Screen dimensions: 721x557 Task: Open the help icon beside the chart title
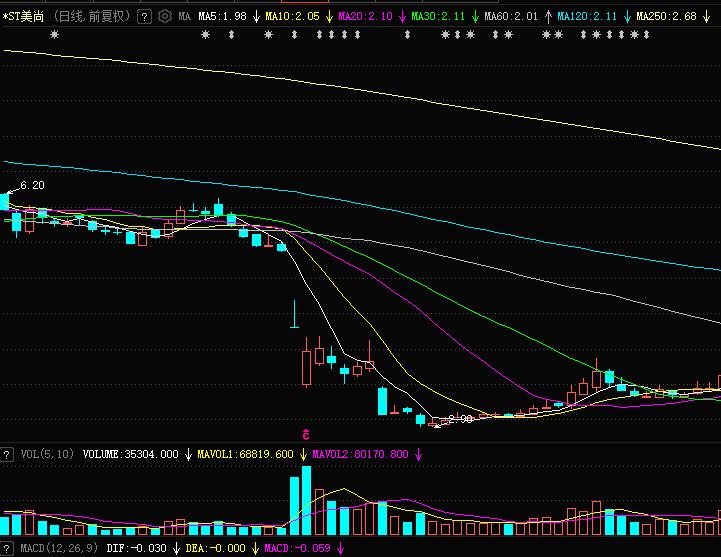[144, 17]
